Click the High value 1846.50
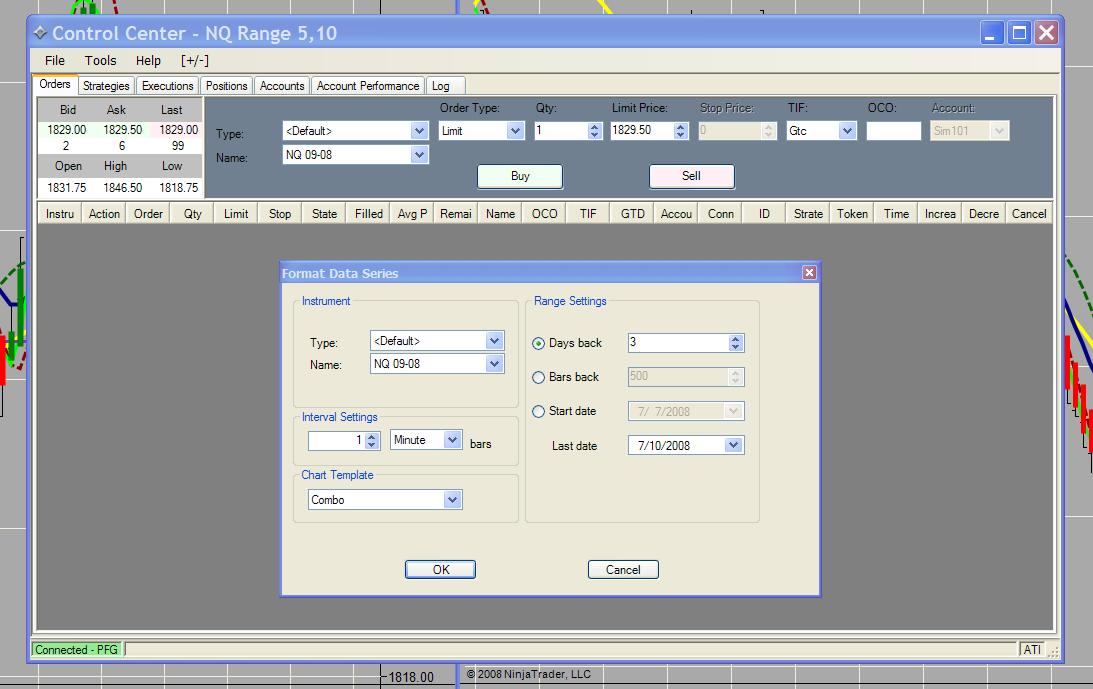 (x=123, y=188)
